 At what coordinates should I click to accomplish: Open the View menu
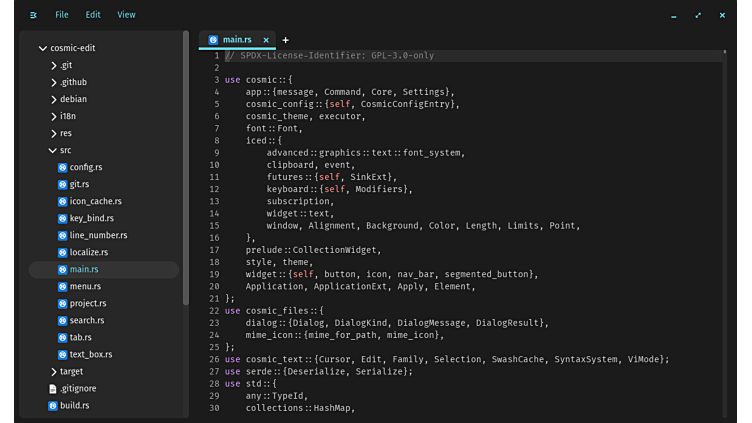126,15
